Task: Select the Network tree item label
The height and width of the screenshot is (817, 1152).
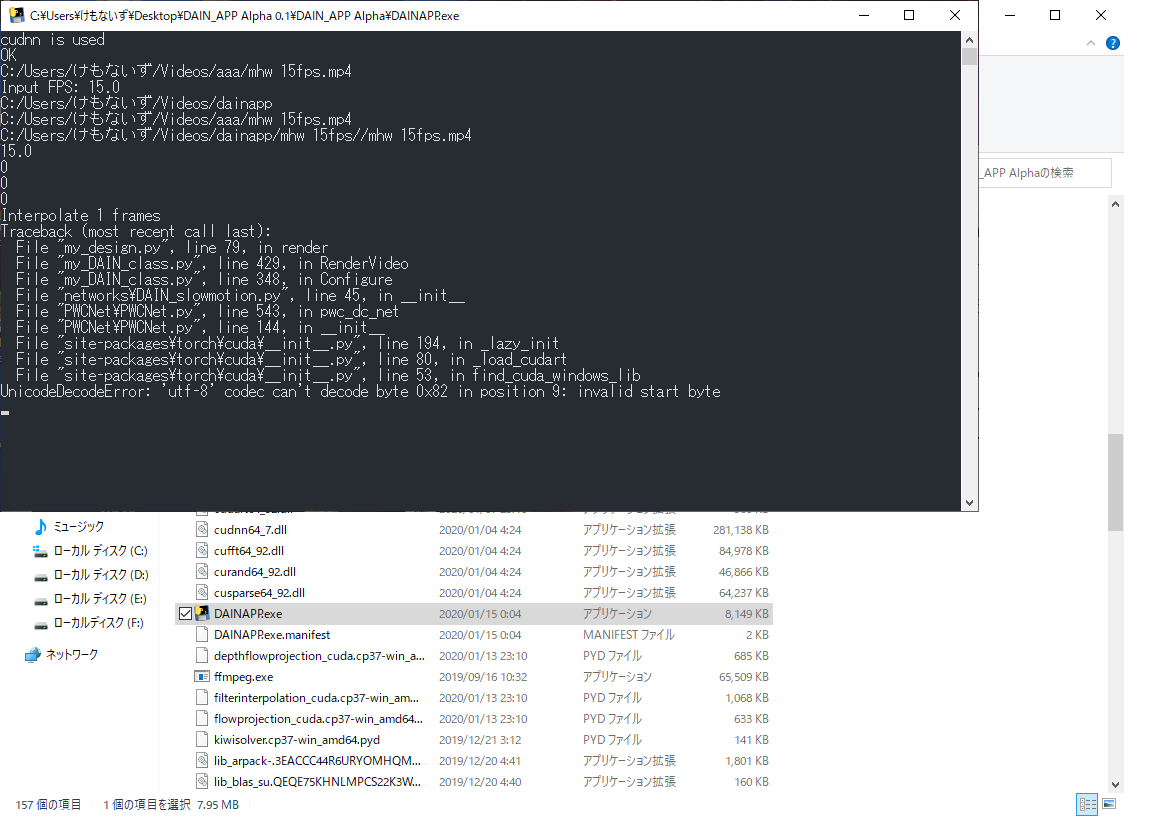Action: pos(72,655)
